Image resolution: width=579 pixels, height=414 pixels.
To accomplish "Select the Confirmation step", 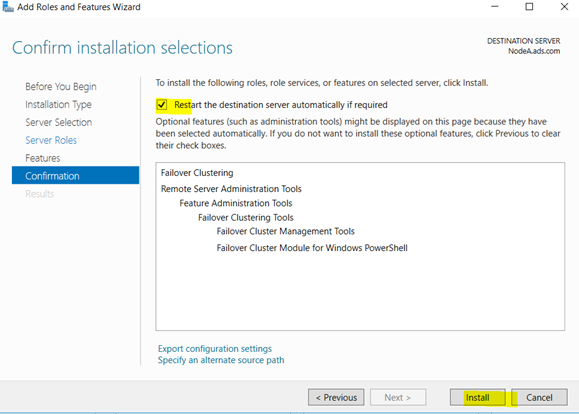I will pos(76,175).
